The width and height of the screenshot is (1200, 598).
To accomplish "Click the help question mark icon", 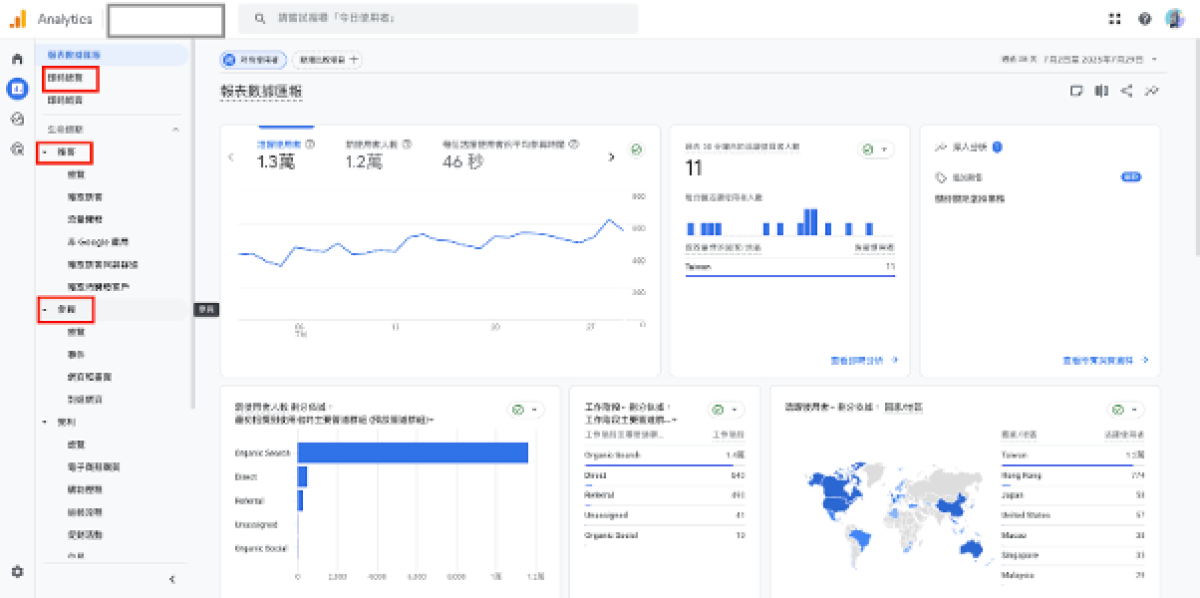I will (1144, 19).
